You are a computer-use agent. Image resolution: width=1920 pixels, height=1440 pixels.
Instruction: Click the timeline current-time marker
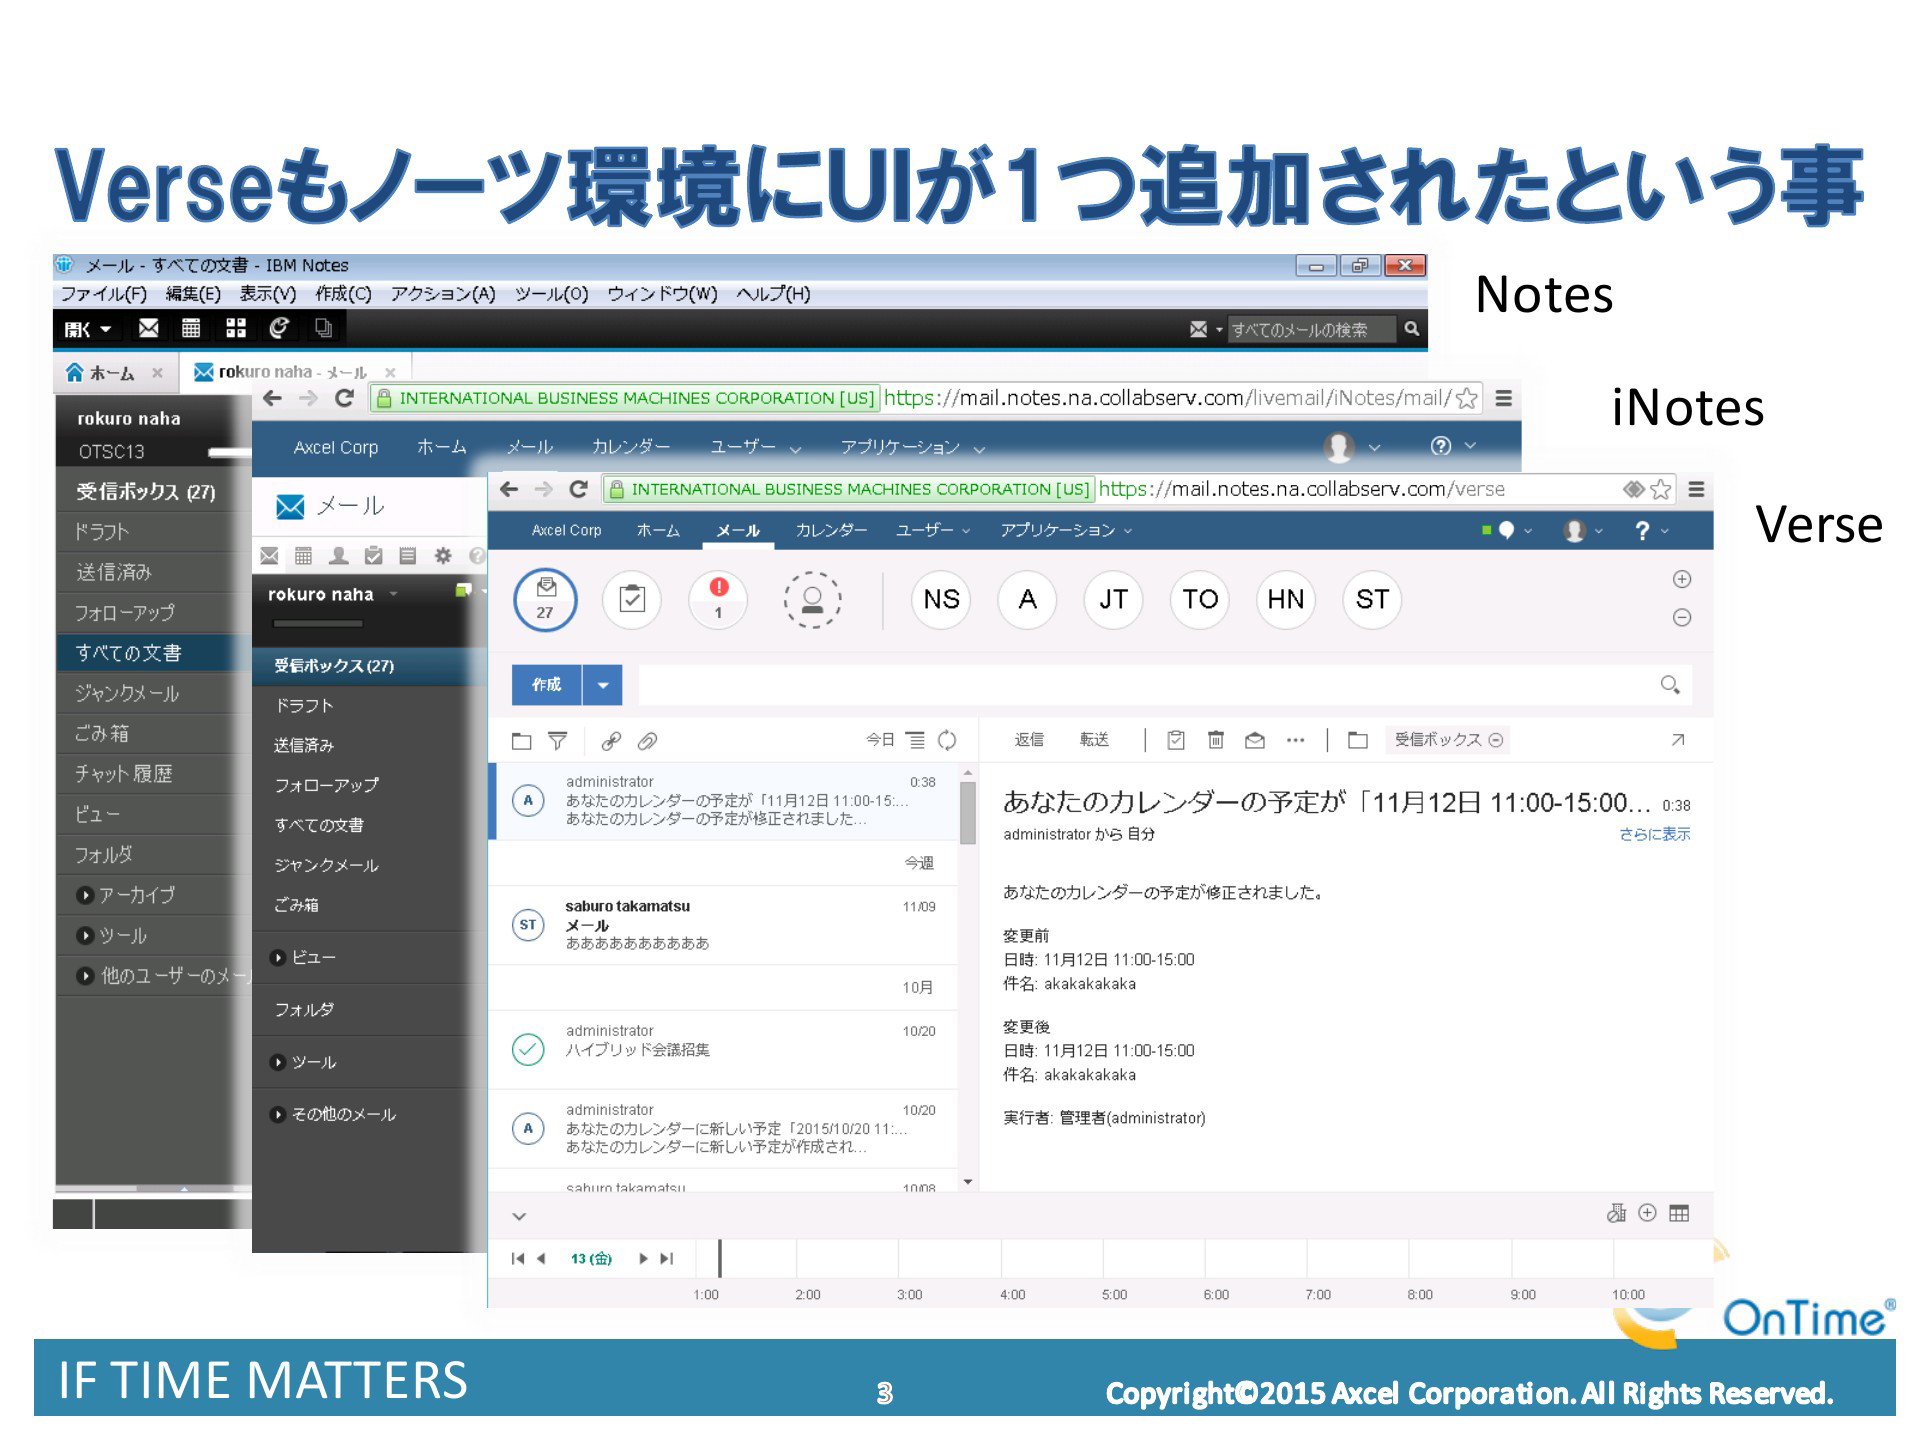[x=720, y=1259]
